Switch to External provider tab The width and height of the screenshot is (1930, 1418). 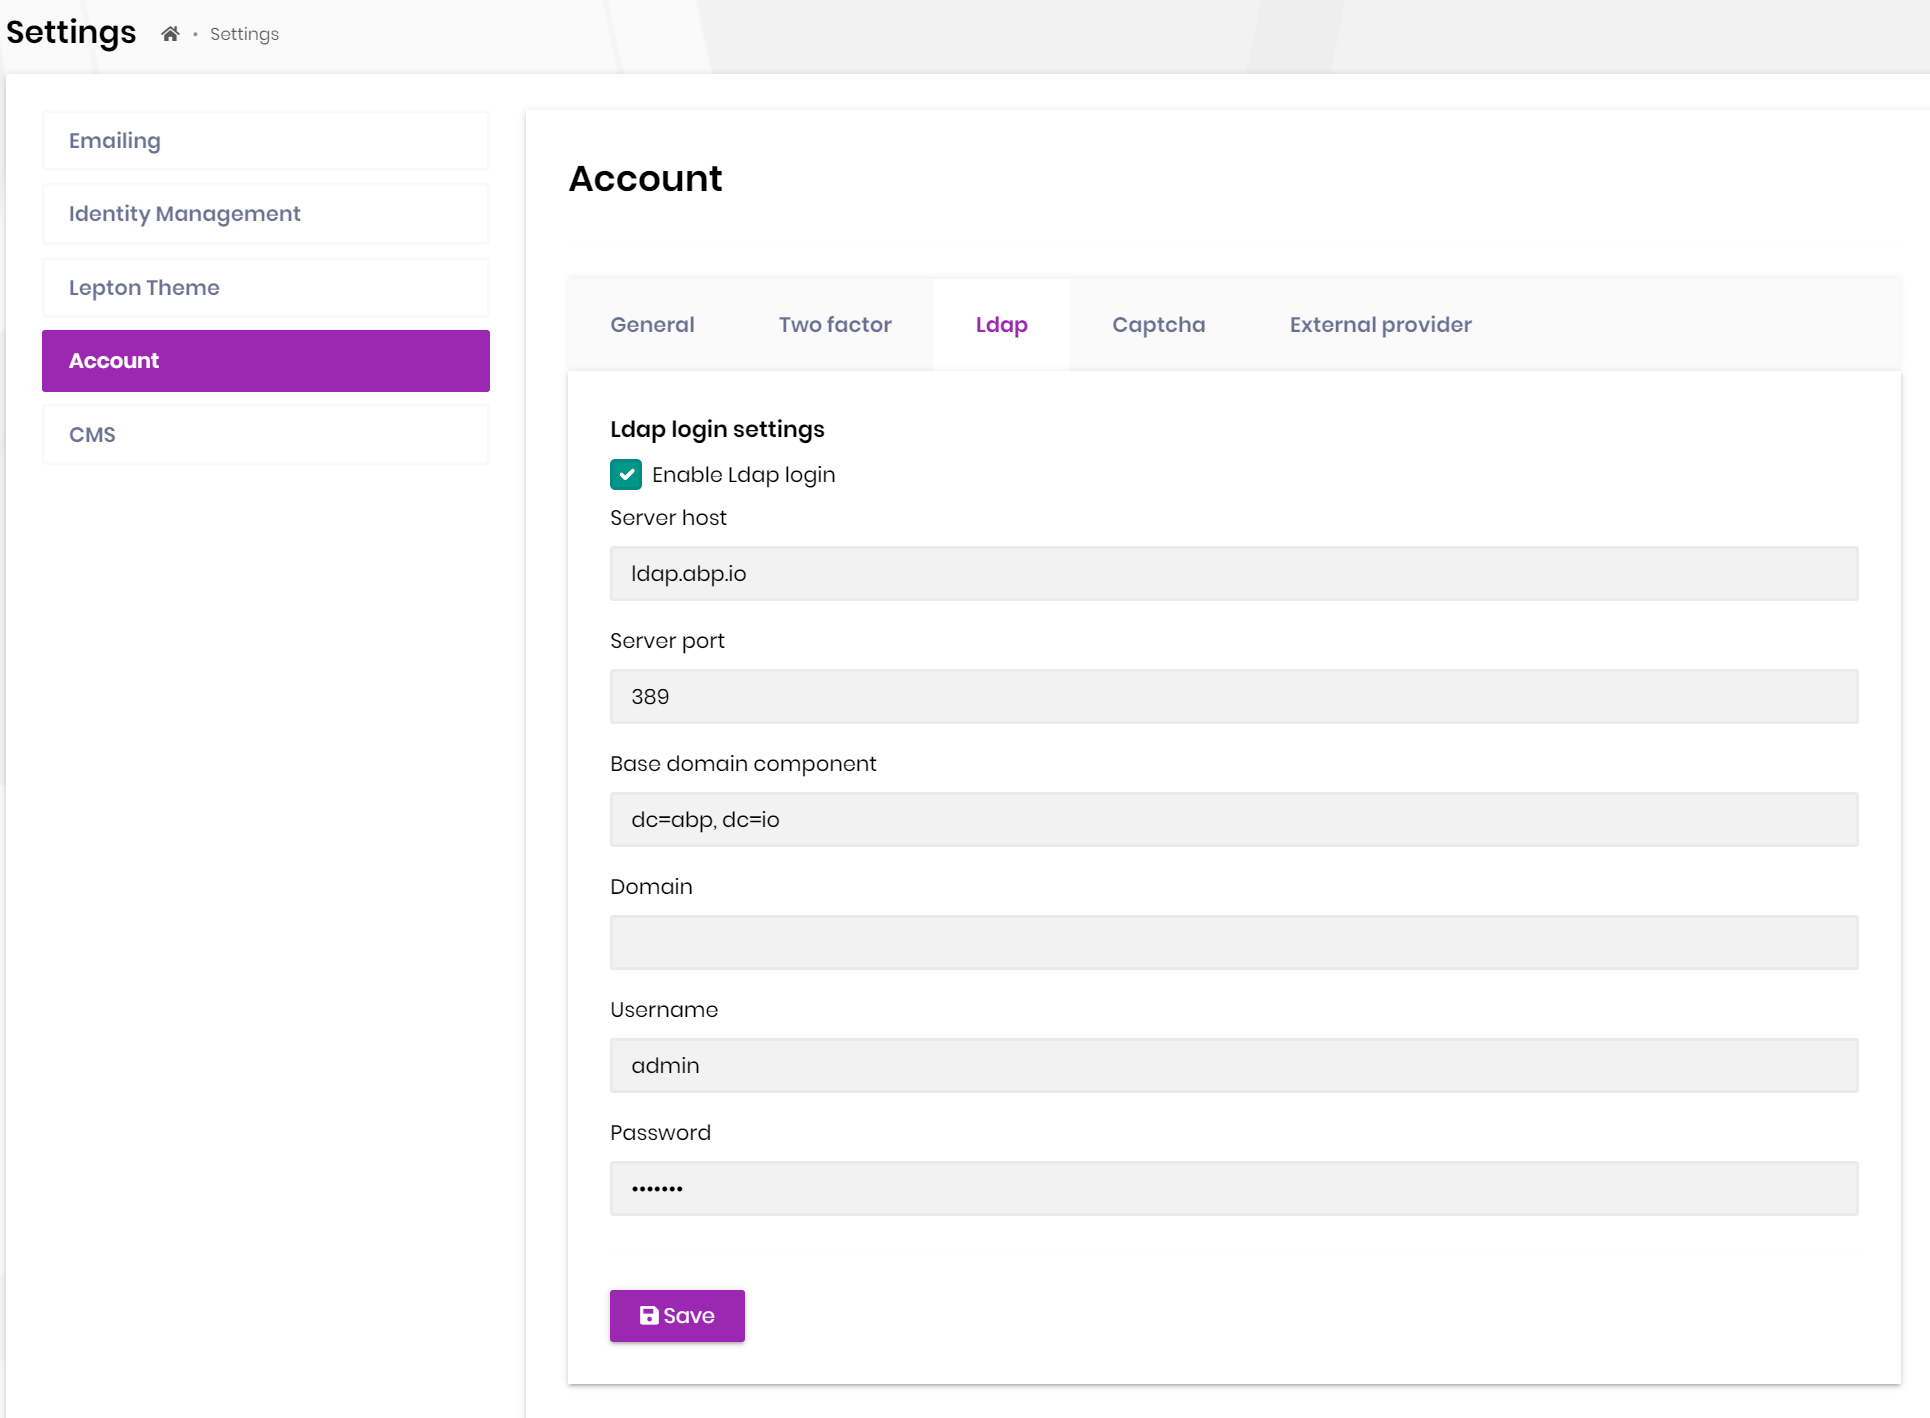1380,325
